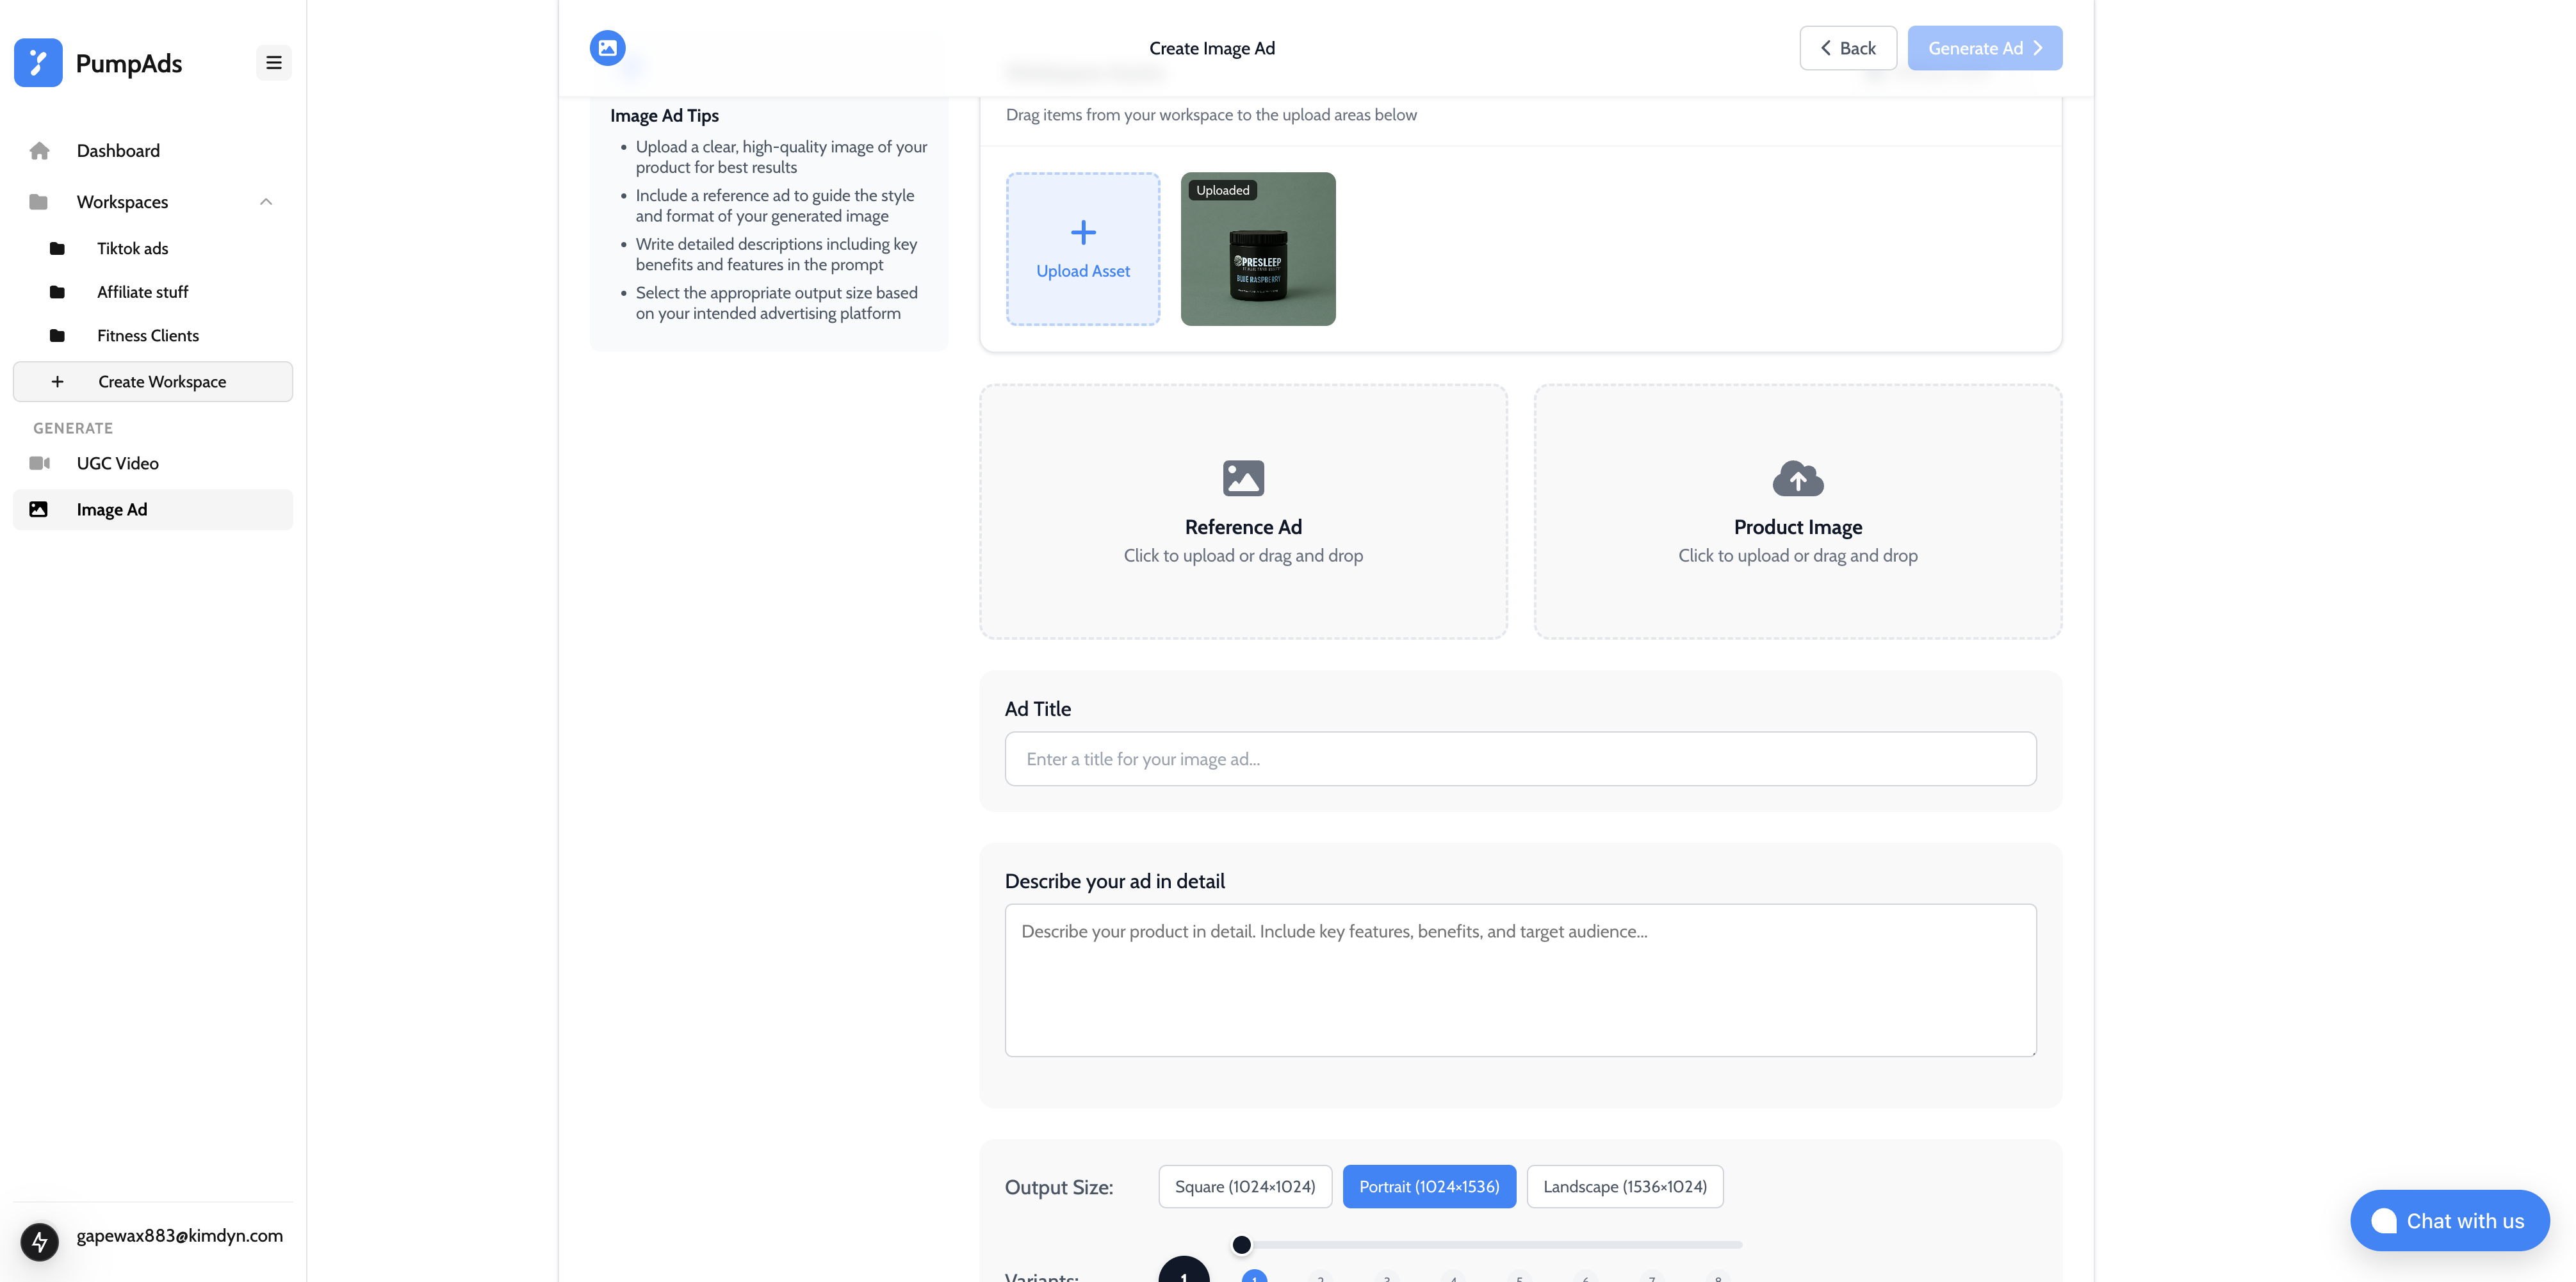Click the Fitness Clients folder icon
The image size is (2576, 1282).
[x=57, y=336]
